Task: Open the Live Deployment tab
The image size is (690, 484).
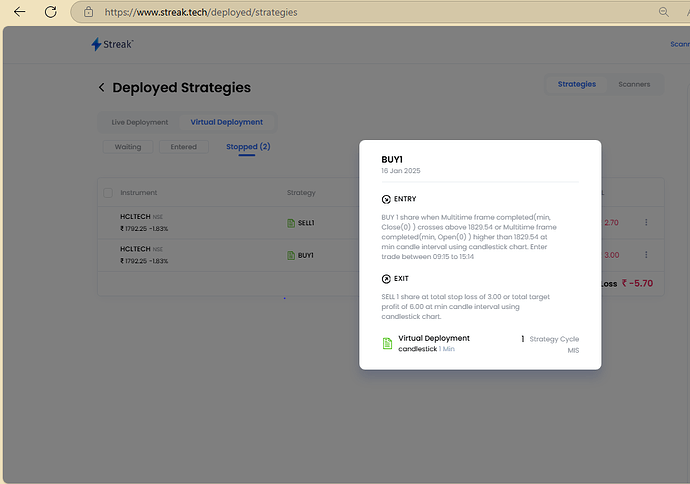Action: [x=139, y=122]
